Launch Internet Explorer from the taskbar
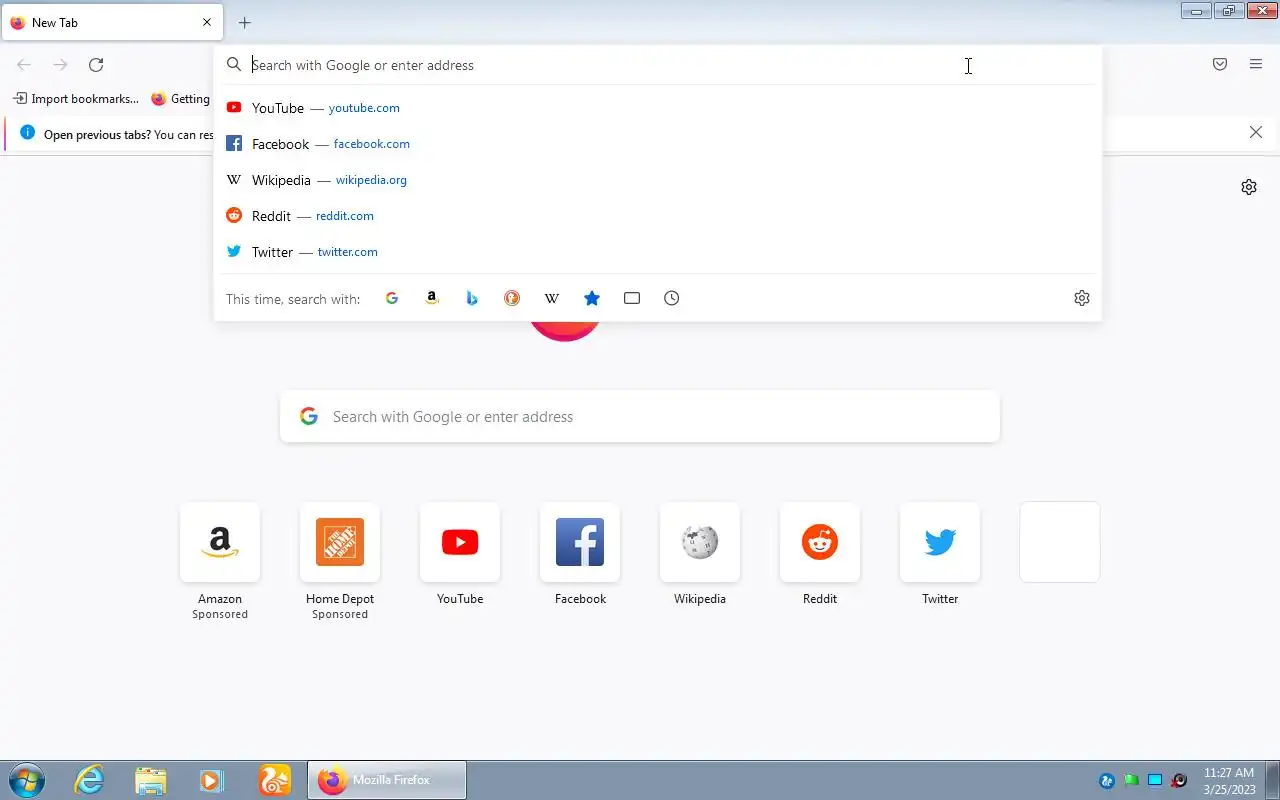 click(89, 780)
